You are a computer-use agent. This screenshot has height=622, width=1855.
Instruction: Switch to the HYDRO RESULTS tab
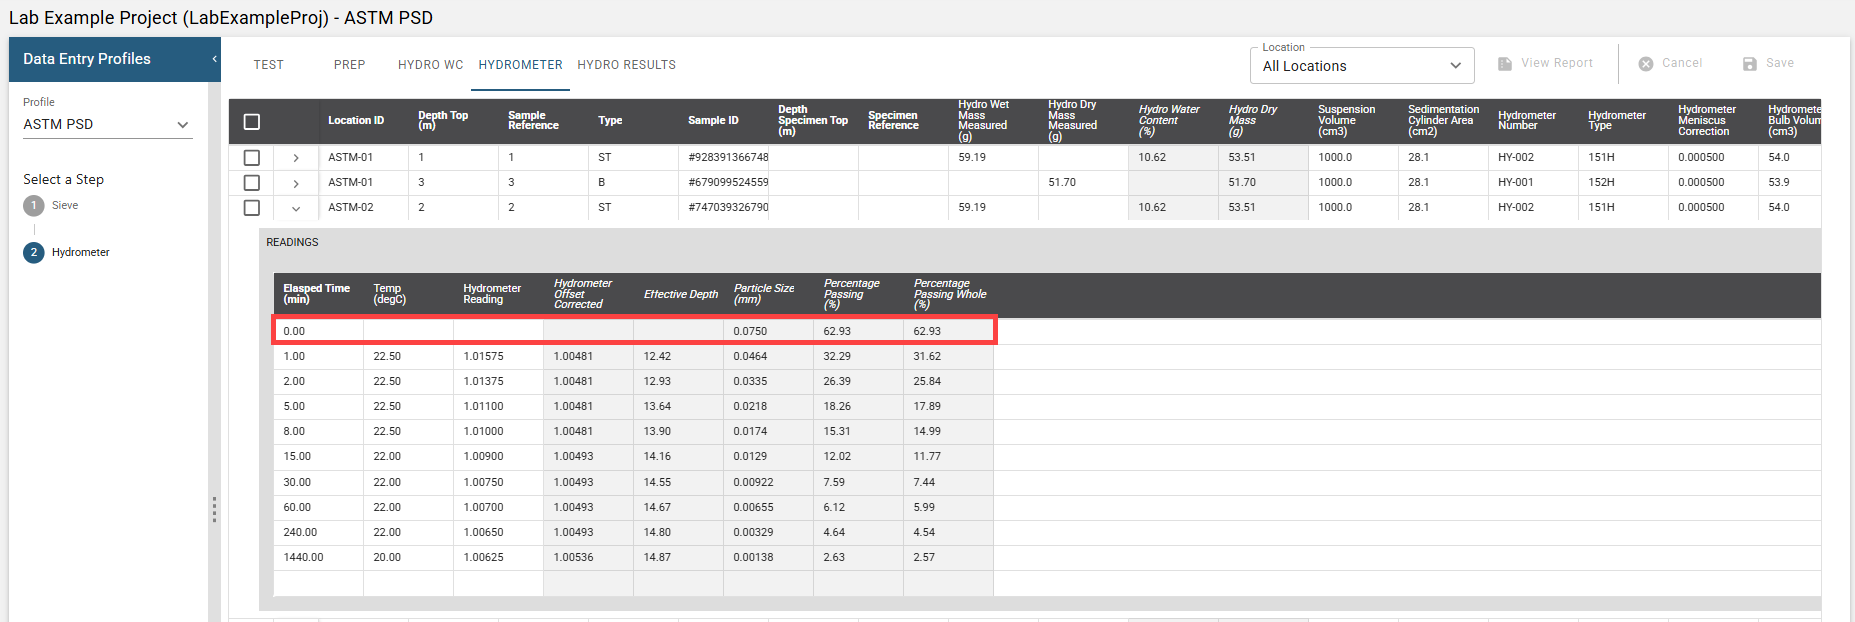[626, 65]
